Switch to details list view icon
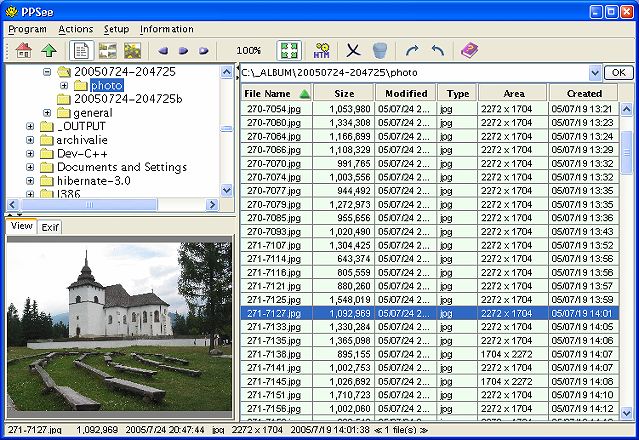This screenshot has width=639, height=440. coord(81,50)
